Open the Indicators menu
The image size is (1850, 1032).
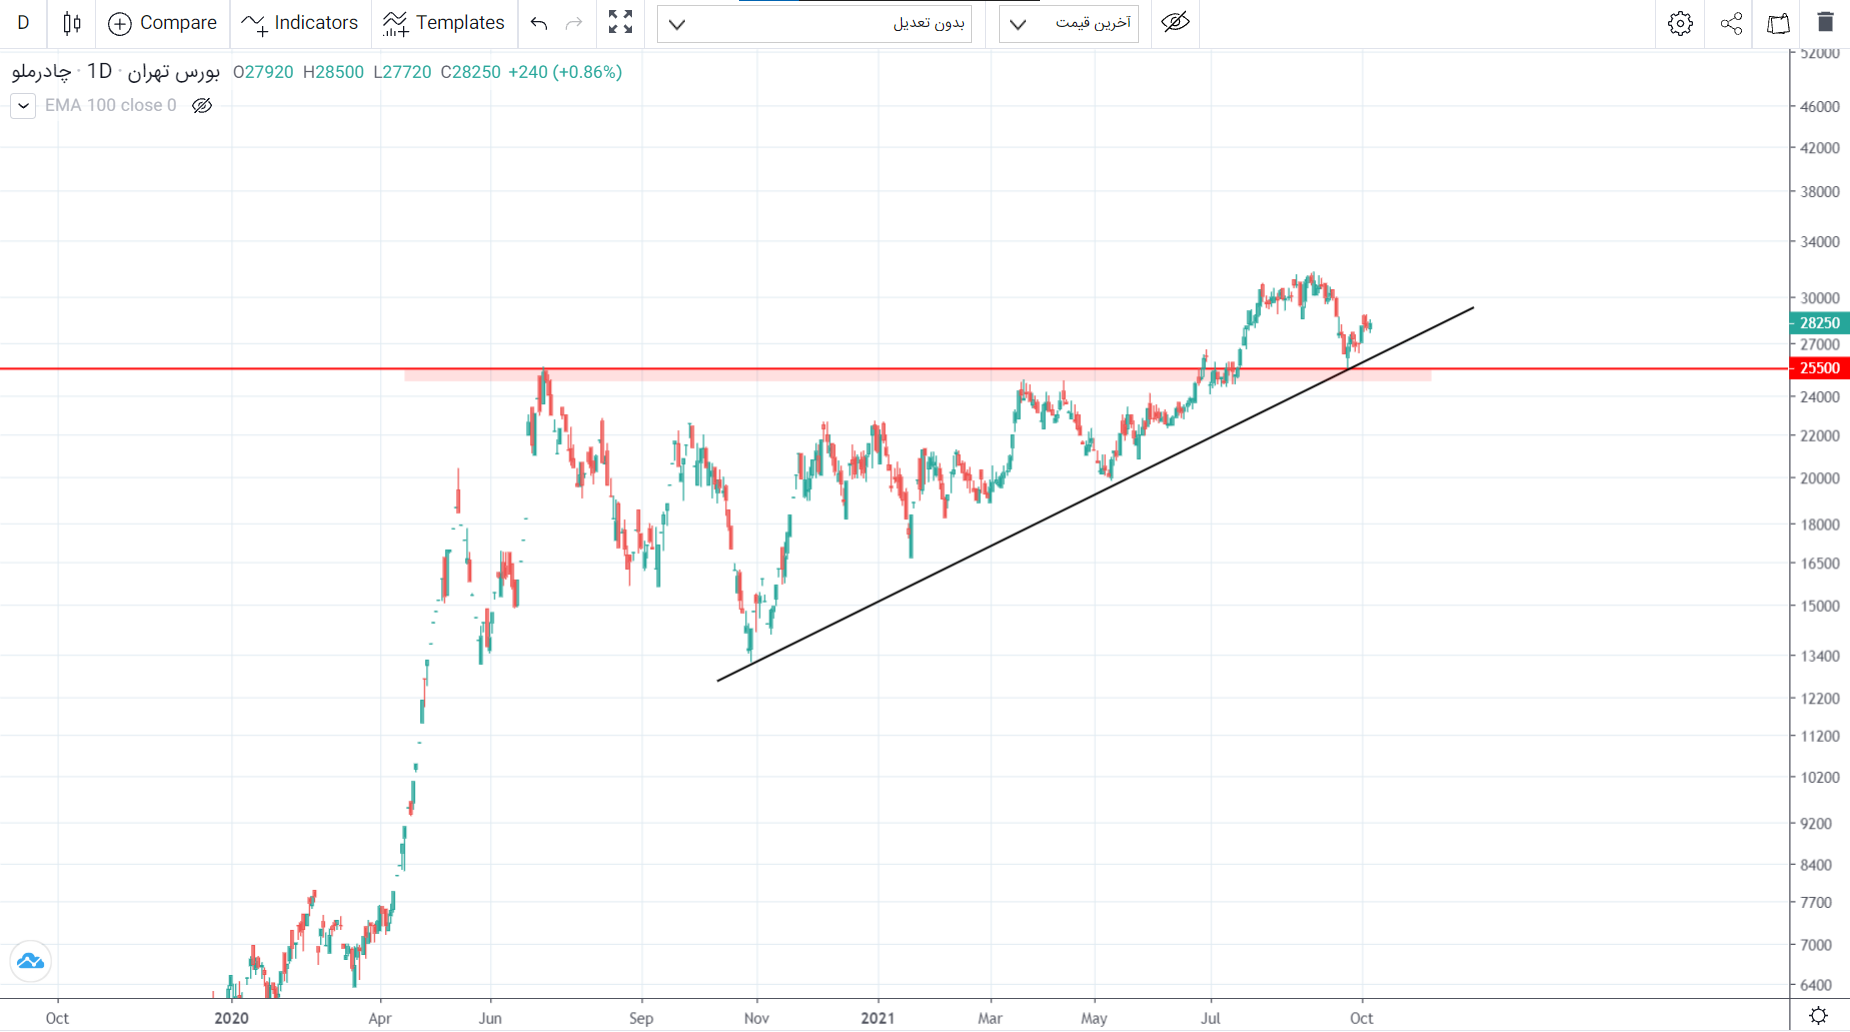point(300,23)
